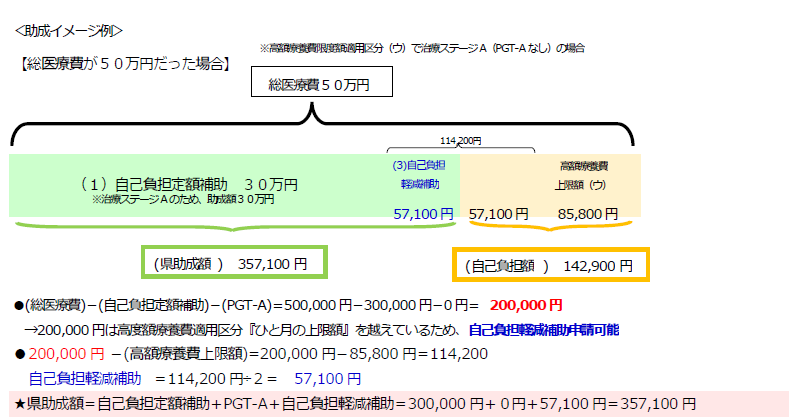Click '(1)自己負担定額補助 30万円' text
Screen dimensions: 808x420
point(189,184)
